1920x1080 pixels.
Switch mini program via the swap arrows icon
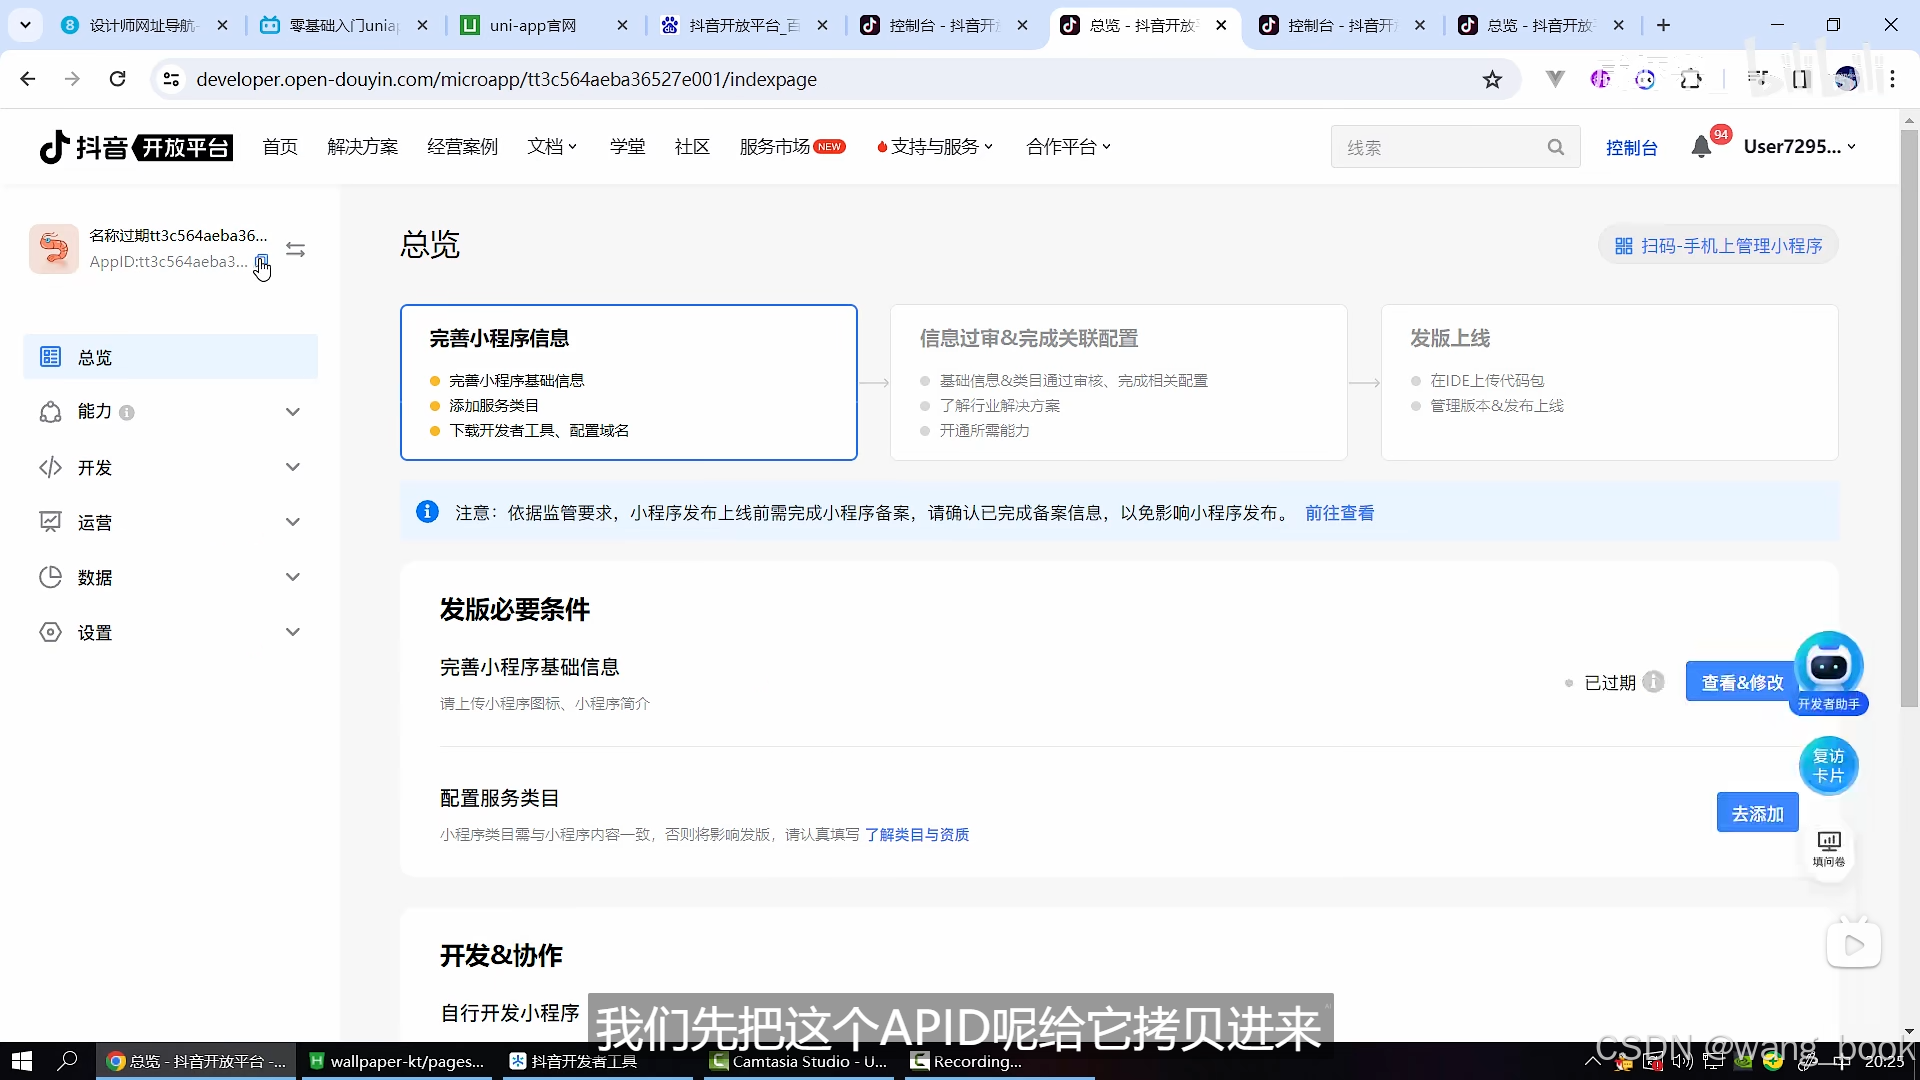tap(295, 249)
